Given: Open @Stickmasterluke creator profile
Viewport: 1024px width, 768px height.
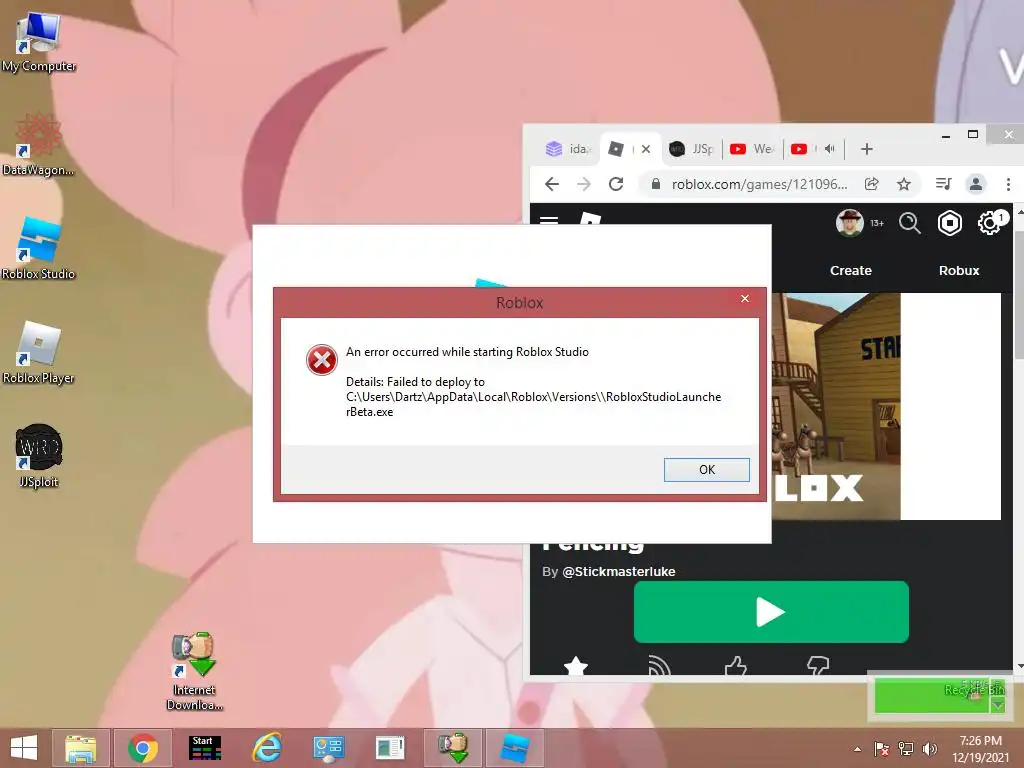Looking at the screenshot, I should click(x=618, y=571).
